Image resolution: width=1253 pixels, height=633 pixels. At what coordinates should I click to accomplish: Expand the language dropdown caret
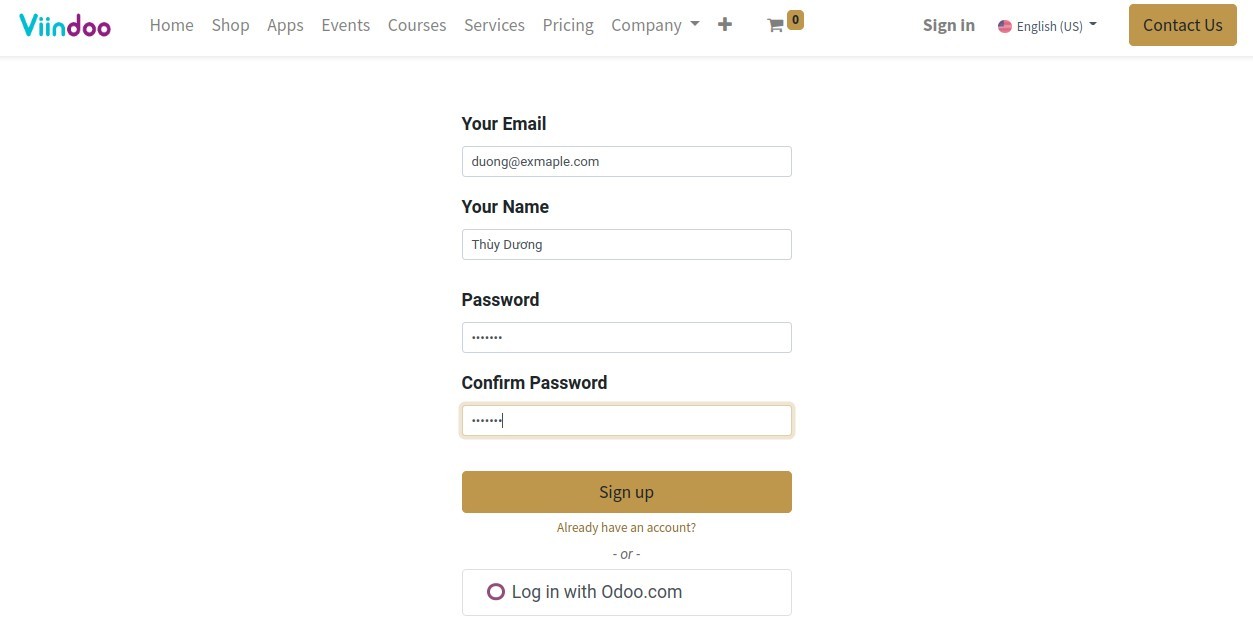point(1092,26)
